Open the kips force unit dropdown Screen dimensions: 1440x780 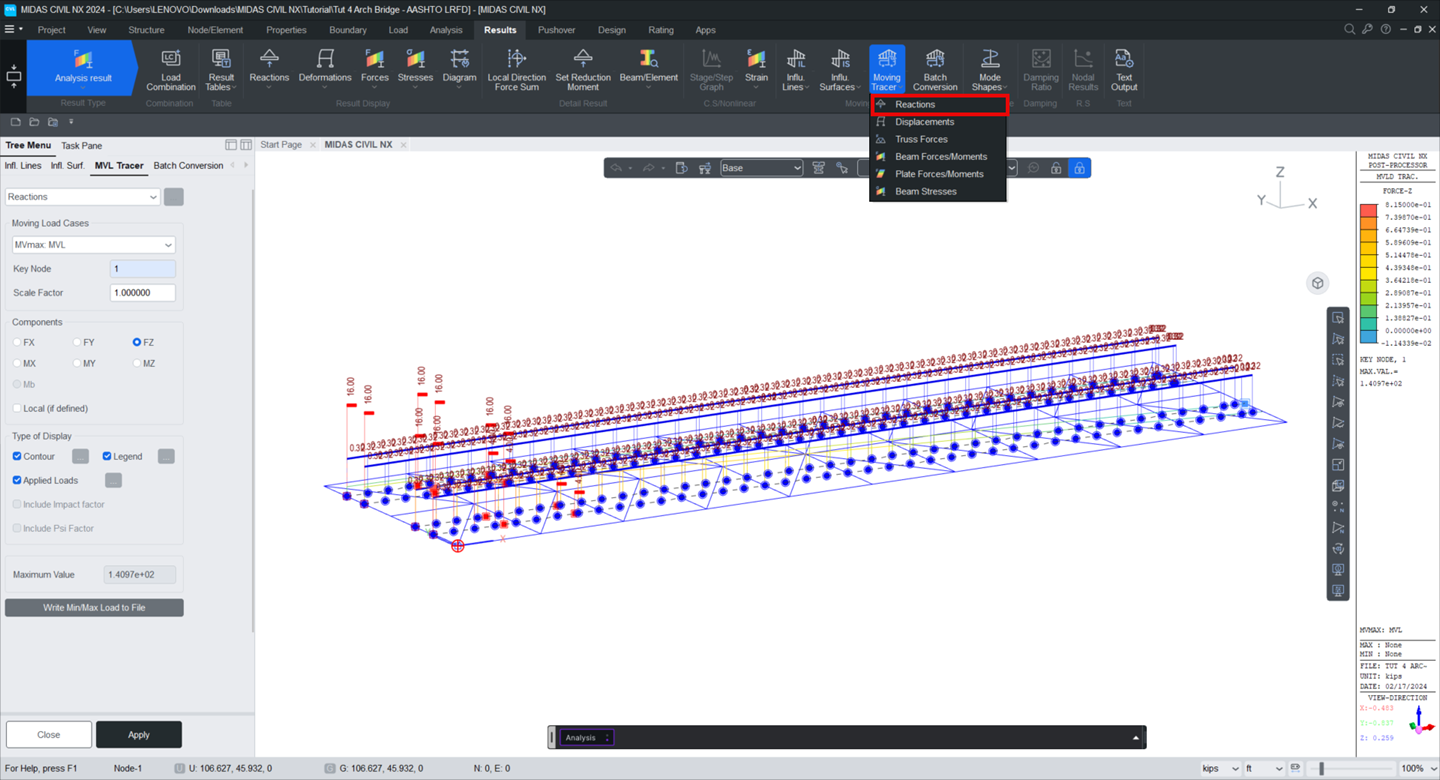pos(1219,768)
